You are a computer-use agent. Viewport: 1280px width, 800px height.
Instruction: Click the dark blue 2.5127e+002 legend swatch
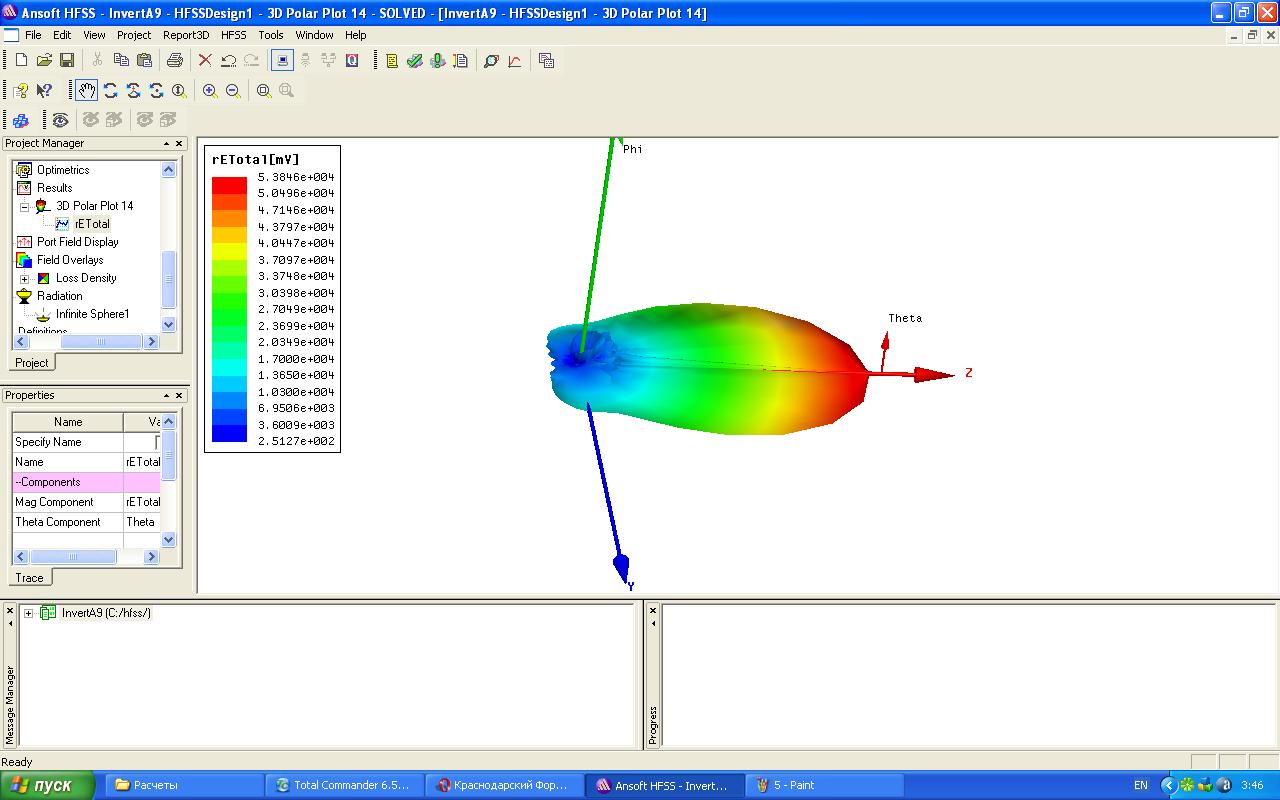click(x=229, y=433)
